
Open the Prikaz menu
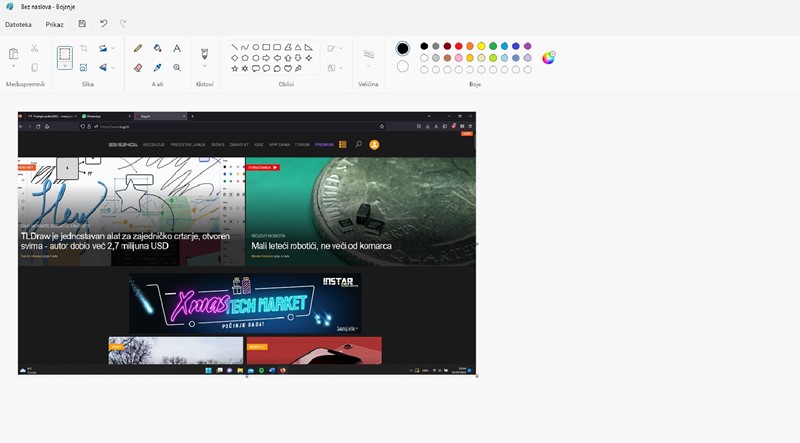(x=54, y=23)
